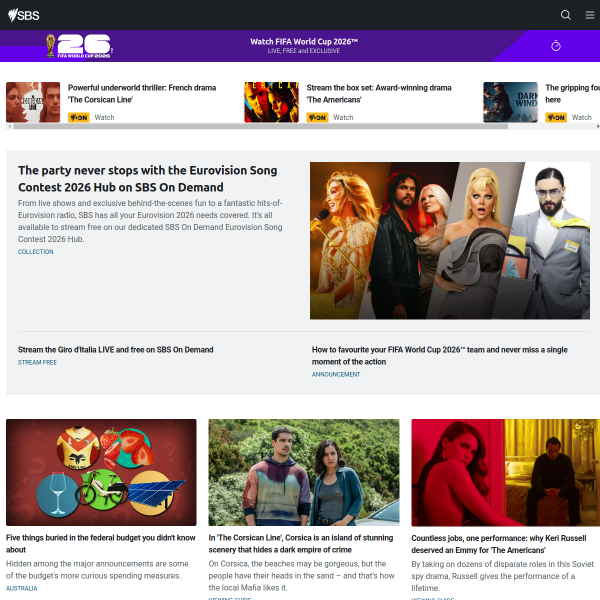
Task: Click the carousel scrollbar right arrow
Action: pos(598,126)
